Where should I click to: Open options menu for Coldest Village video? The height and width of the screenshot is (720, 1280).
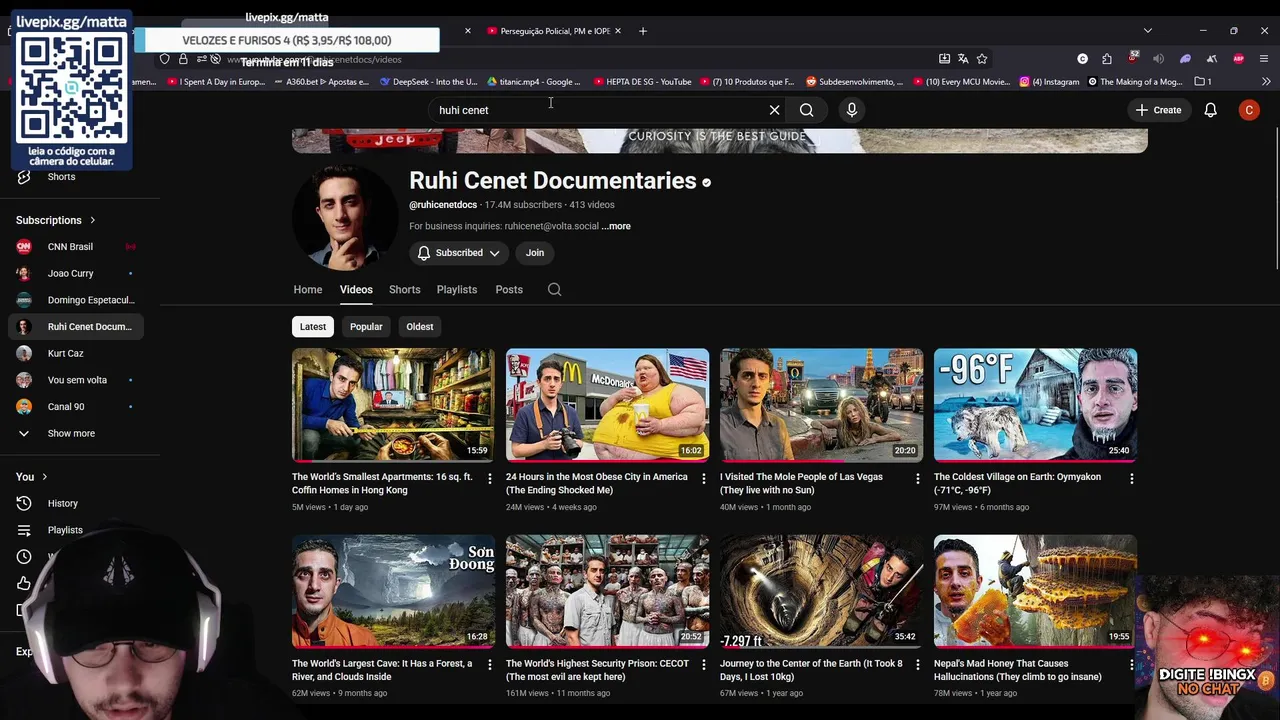[1132, 479]
